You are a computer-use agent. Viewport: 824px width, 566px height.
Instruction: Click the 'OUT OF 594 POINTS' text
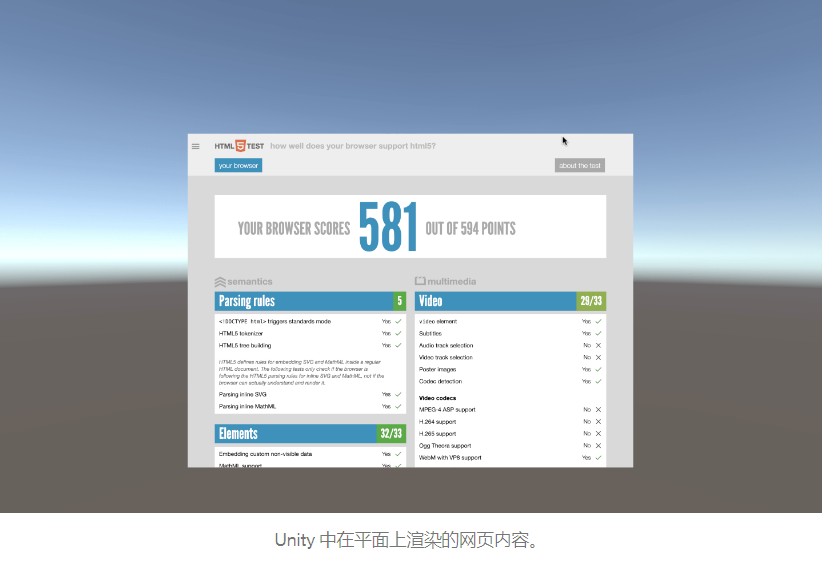(470, 229)
